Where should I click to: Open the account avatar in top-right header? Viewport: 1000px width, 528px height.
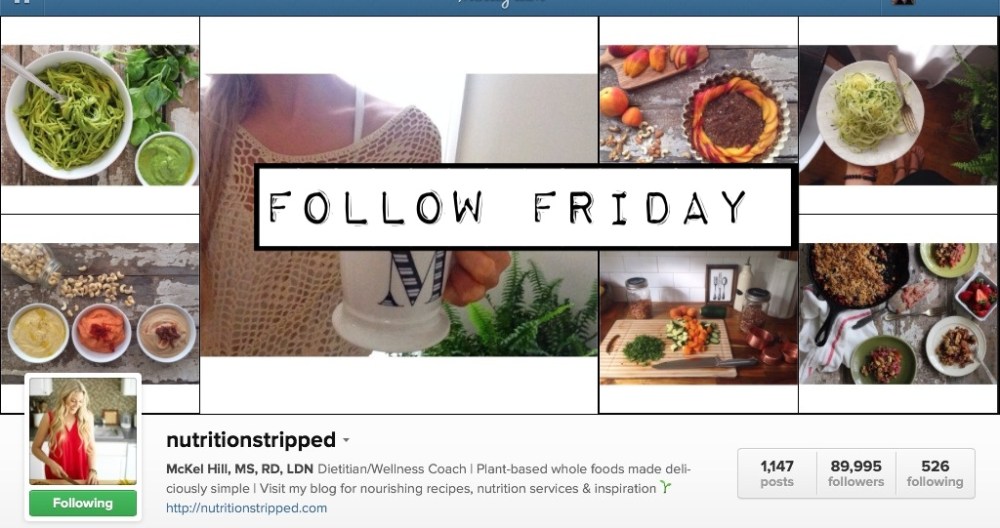902,3
